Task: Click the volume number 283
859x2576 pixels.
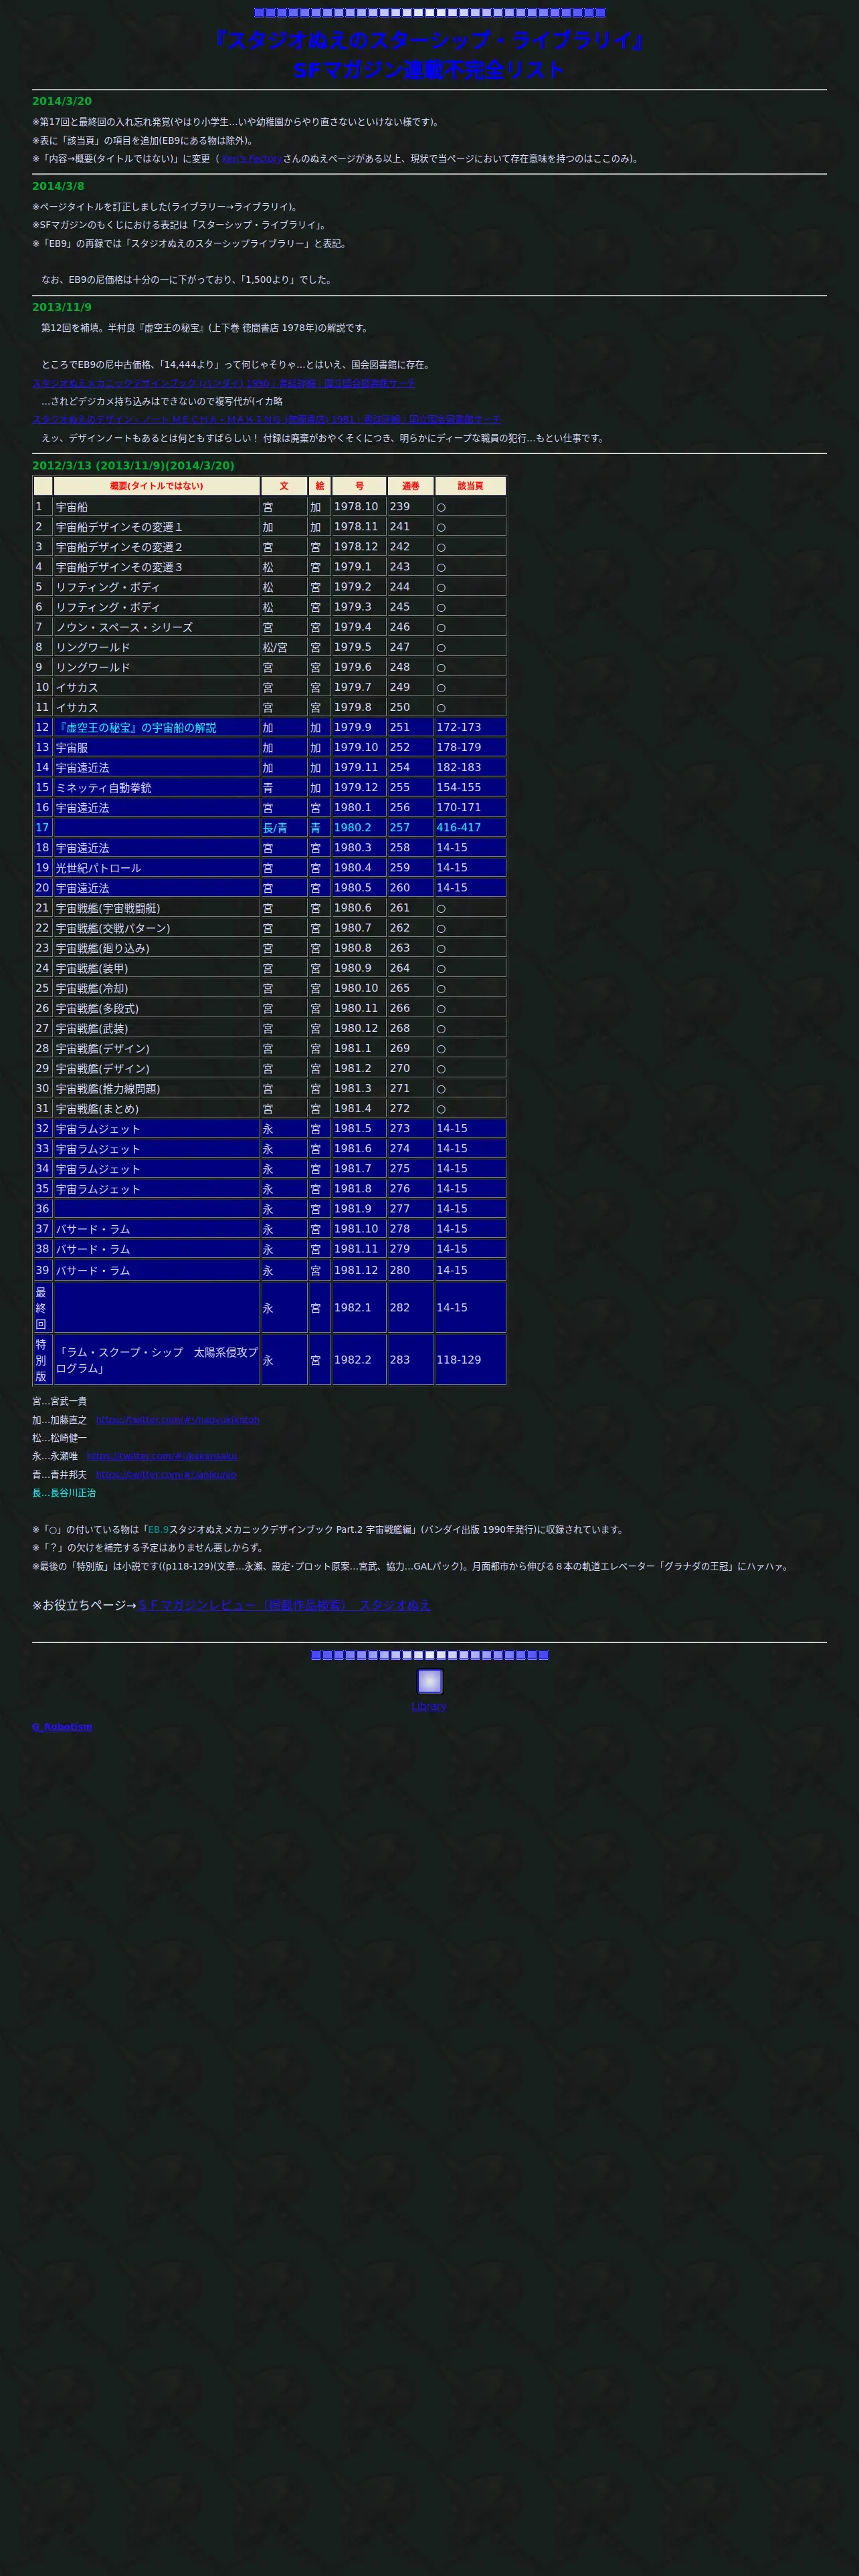Action: (x=410, y=1360)
